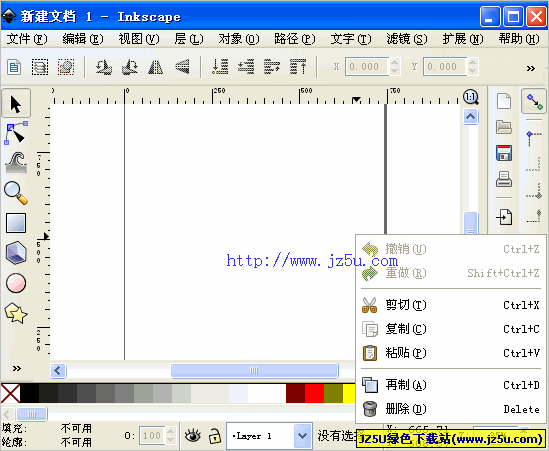Click Select All objects icon
The image size is (549, 451).
tap(14, 67)
